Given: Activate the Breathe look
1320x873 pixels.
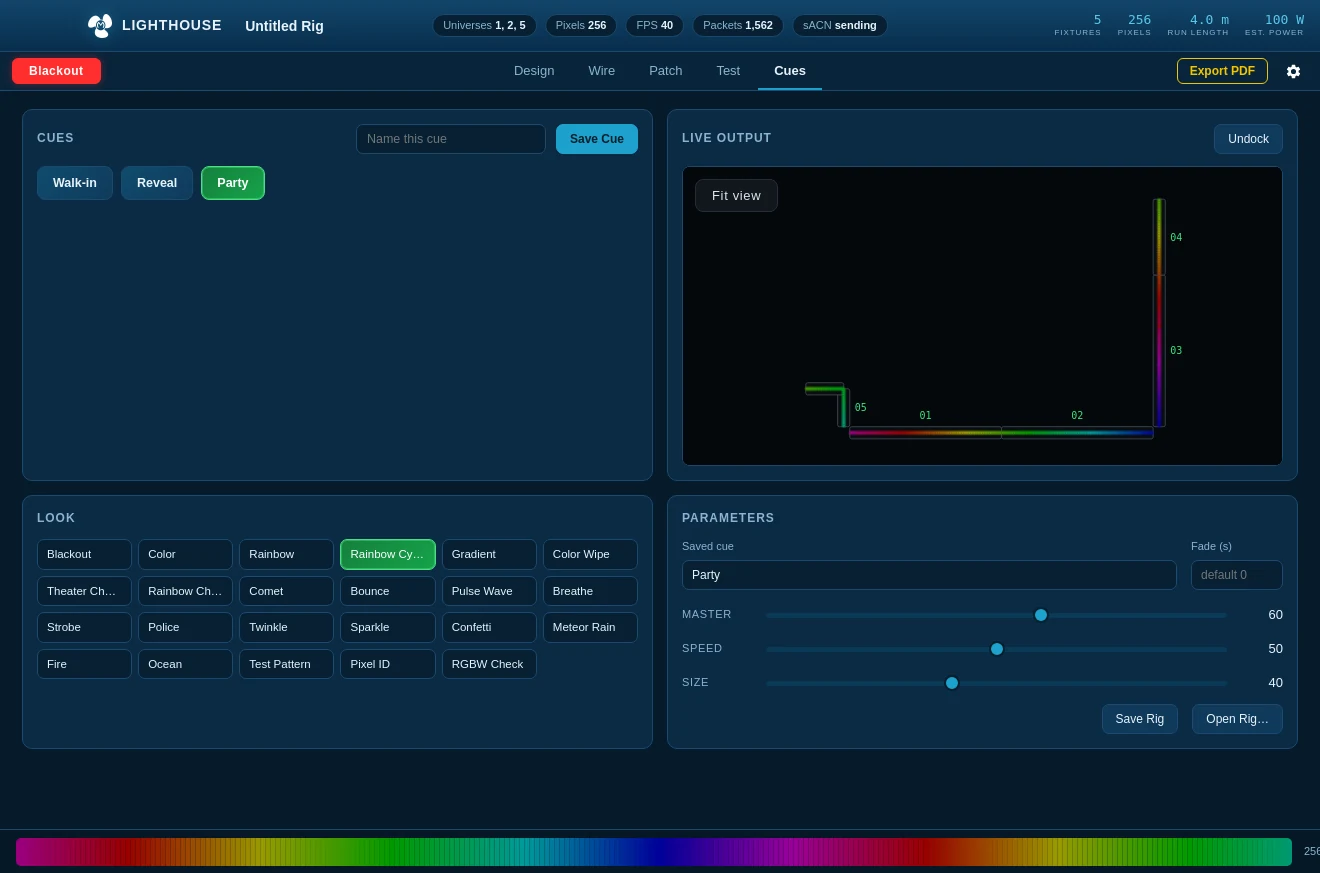Looking at the screenshot, I should (590, 591).
